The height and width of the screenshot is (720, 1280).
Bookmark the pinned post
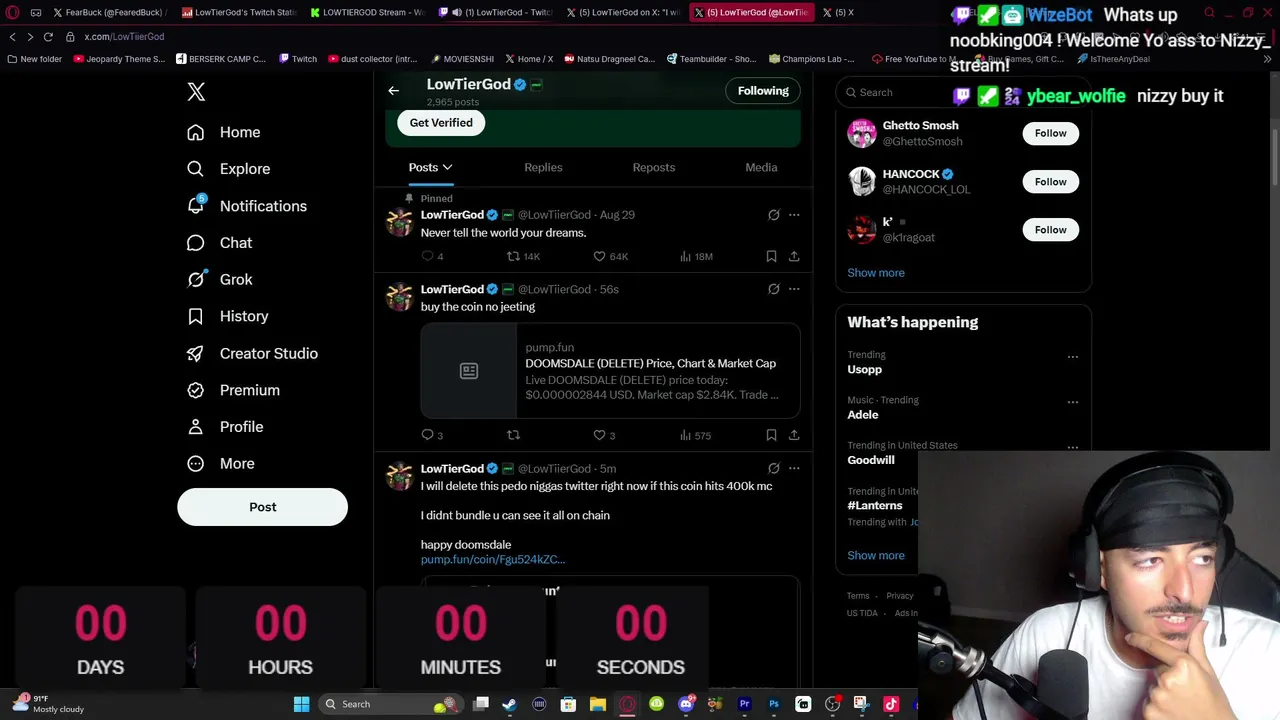click(x=771, y=257)
